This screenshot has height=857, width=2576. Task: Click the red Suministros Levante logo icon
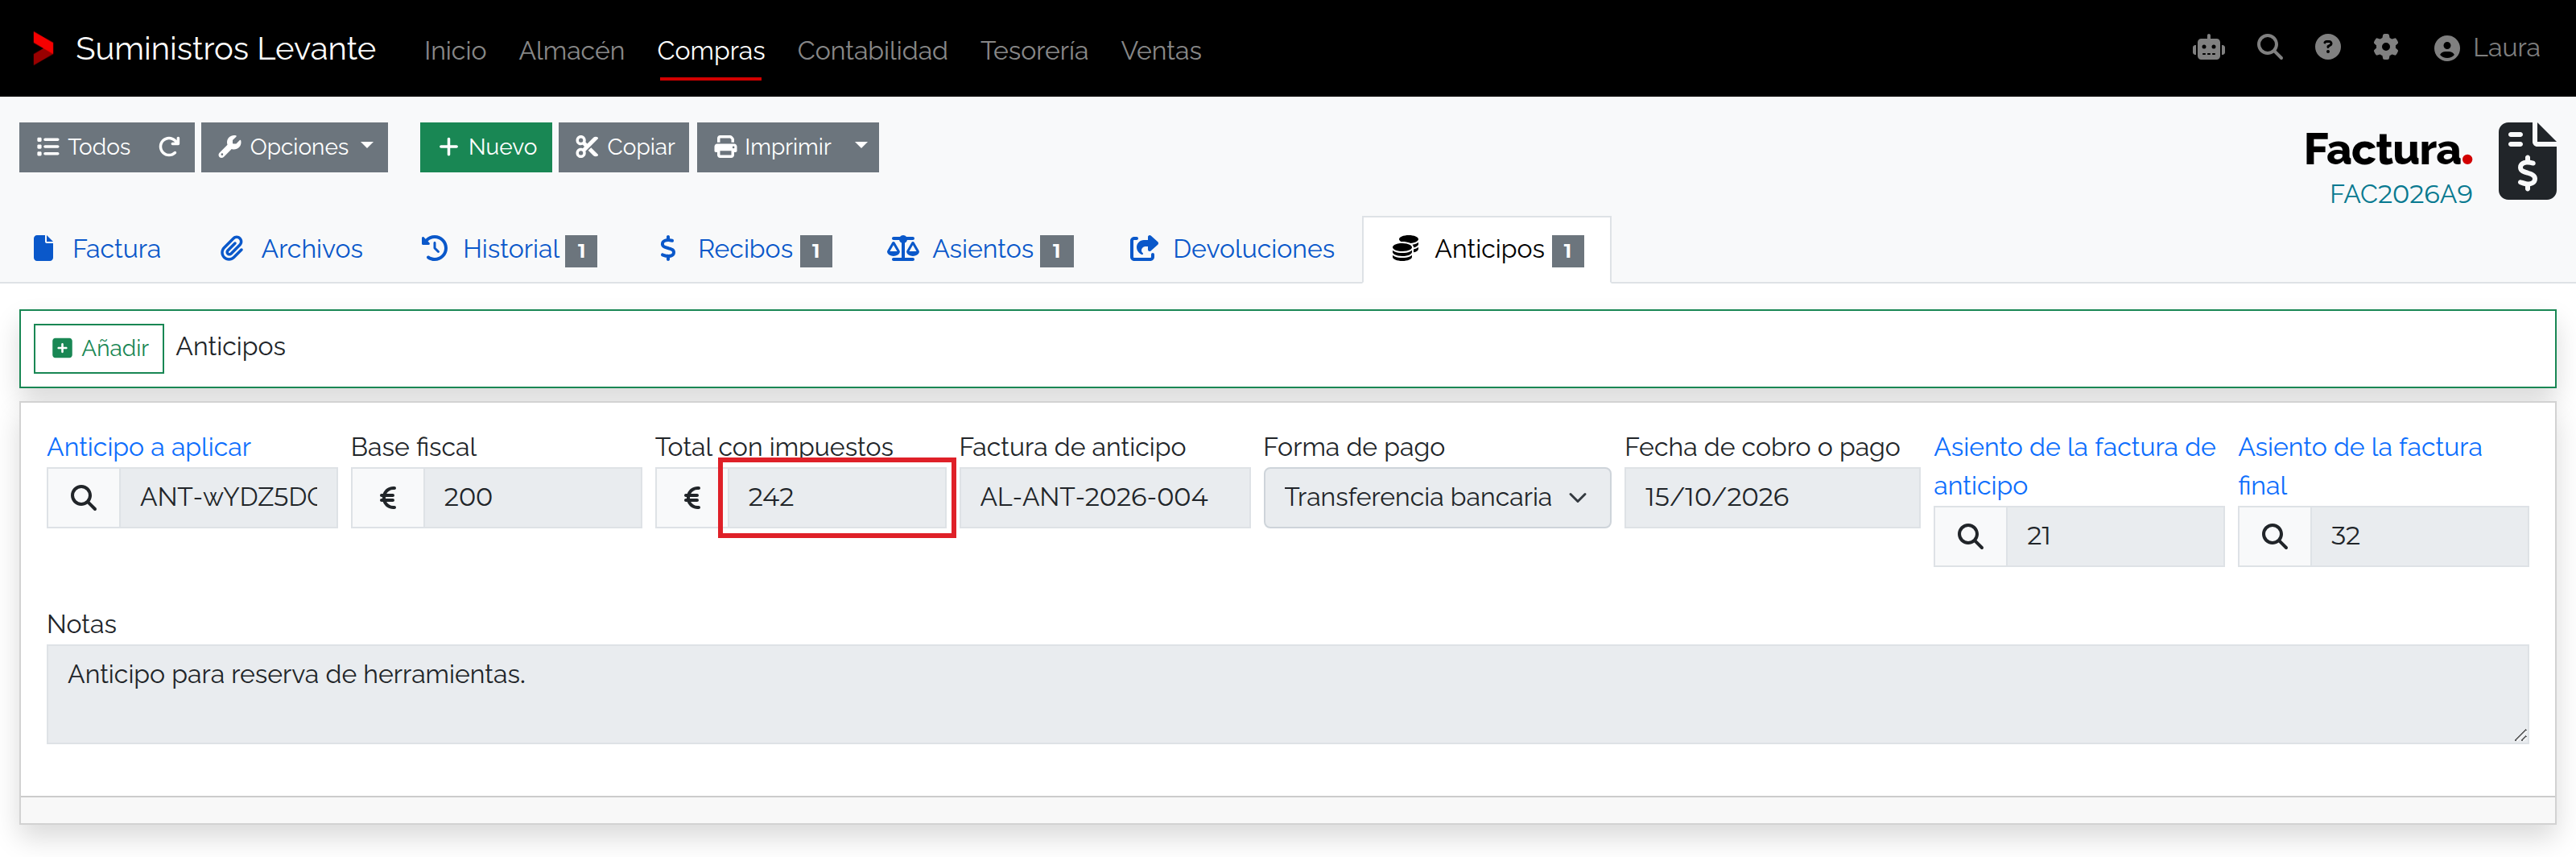[42, 48]
